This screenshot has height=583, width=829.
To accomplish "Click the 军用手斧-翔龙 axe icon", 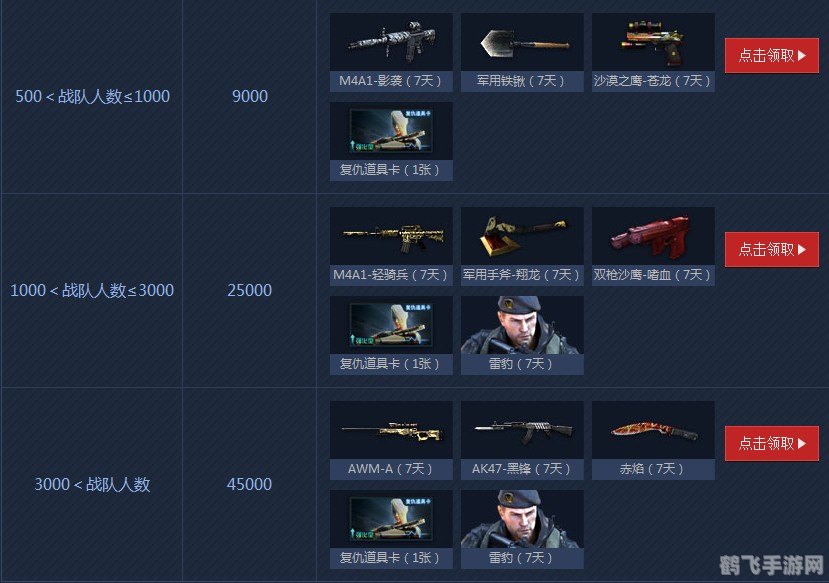I will pyautogui.click(x=522, y=236).
